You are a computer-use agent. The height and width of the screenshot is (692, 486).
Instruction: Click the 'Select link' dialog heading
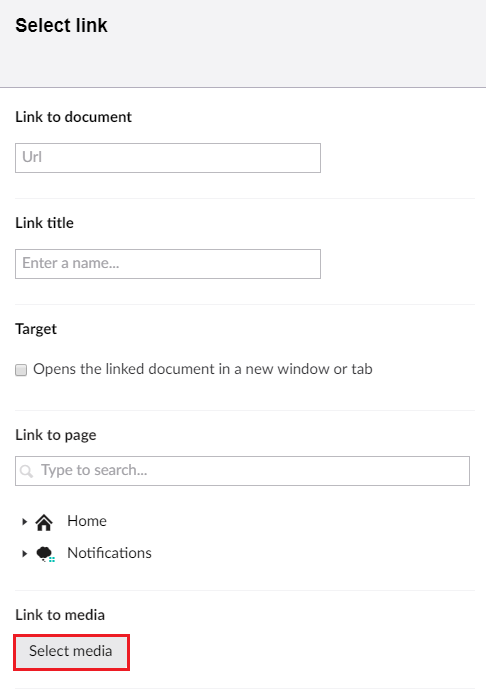click(61, 25)
